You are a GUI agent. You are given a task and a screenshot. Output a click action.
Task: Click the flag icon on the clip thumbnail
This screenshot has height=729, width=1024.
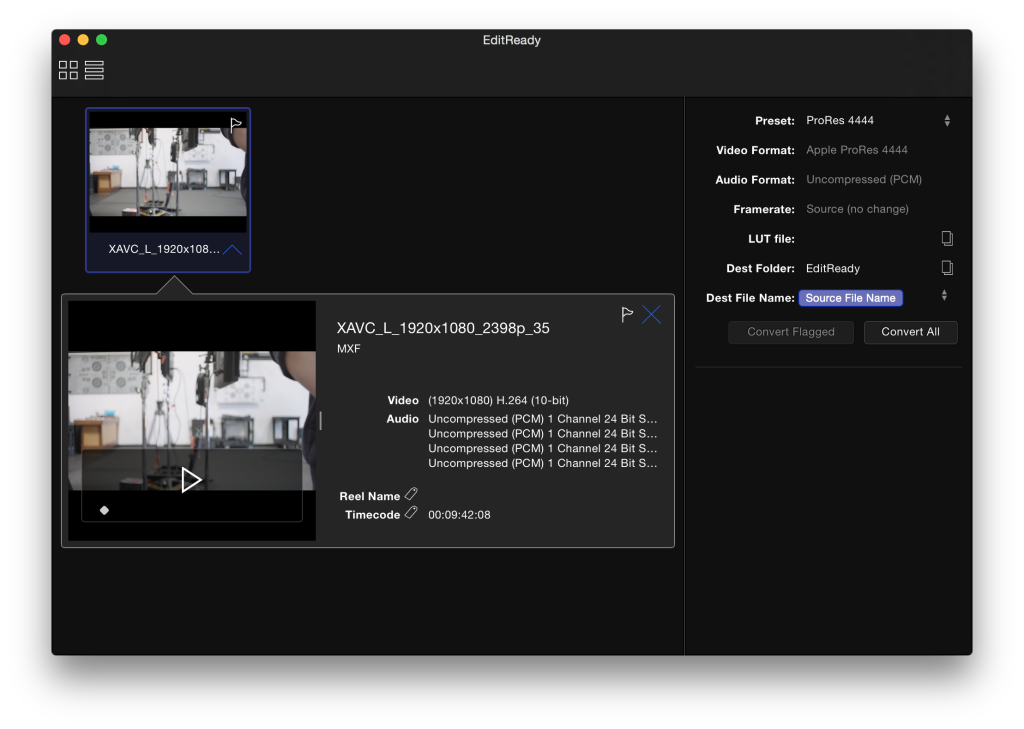point(234,124)
